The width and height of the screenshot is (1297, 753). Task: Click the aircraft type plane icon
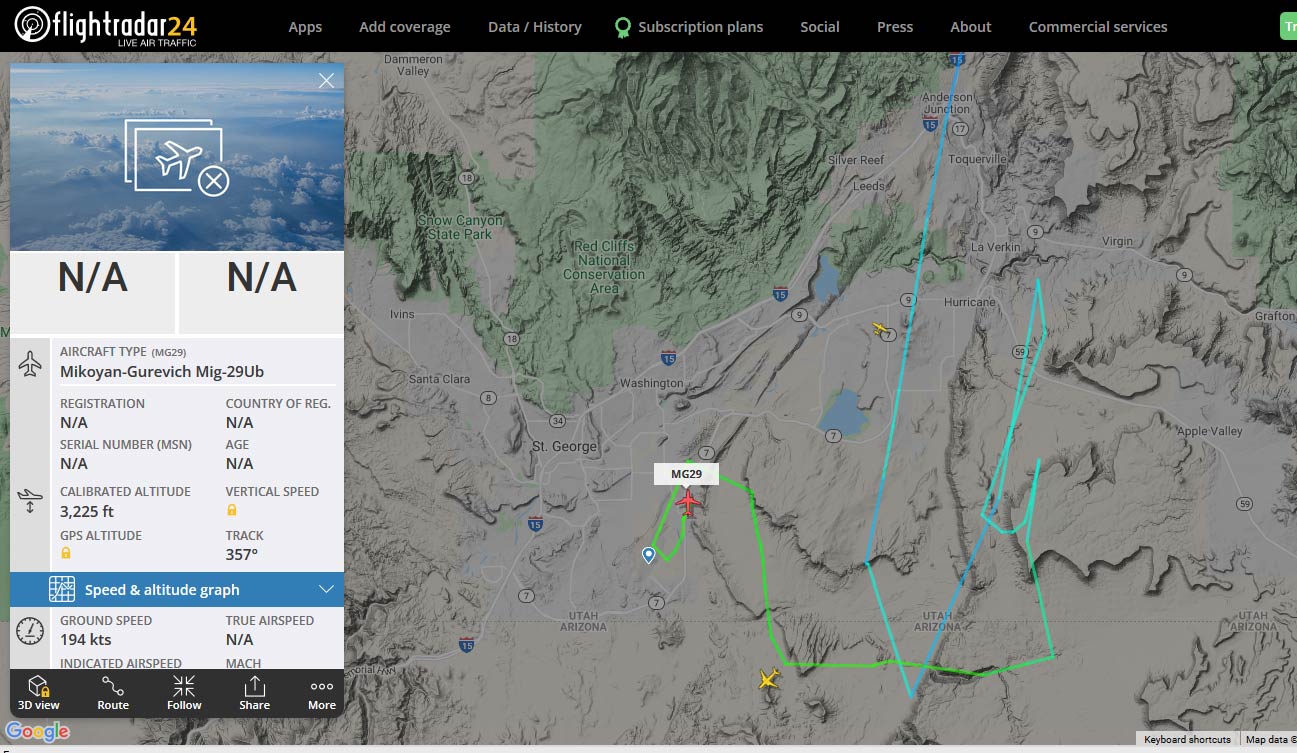(x=30, y=364)
